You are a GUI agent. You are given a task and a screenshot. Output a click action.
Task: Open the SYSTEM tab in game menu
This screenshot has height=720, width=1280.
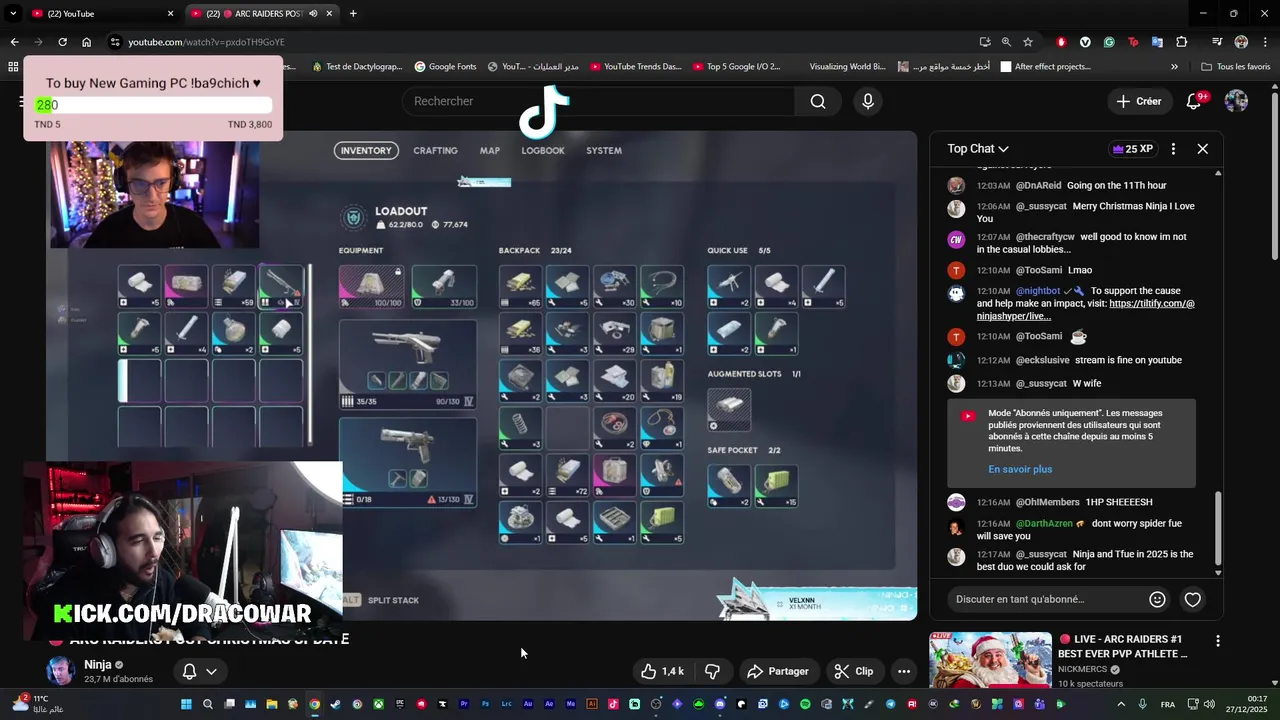coord(604,151)
